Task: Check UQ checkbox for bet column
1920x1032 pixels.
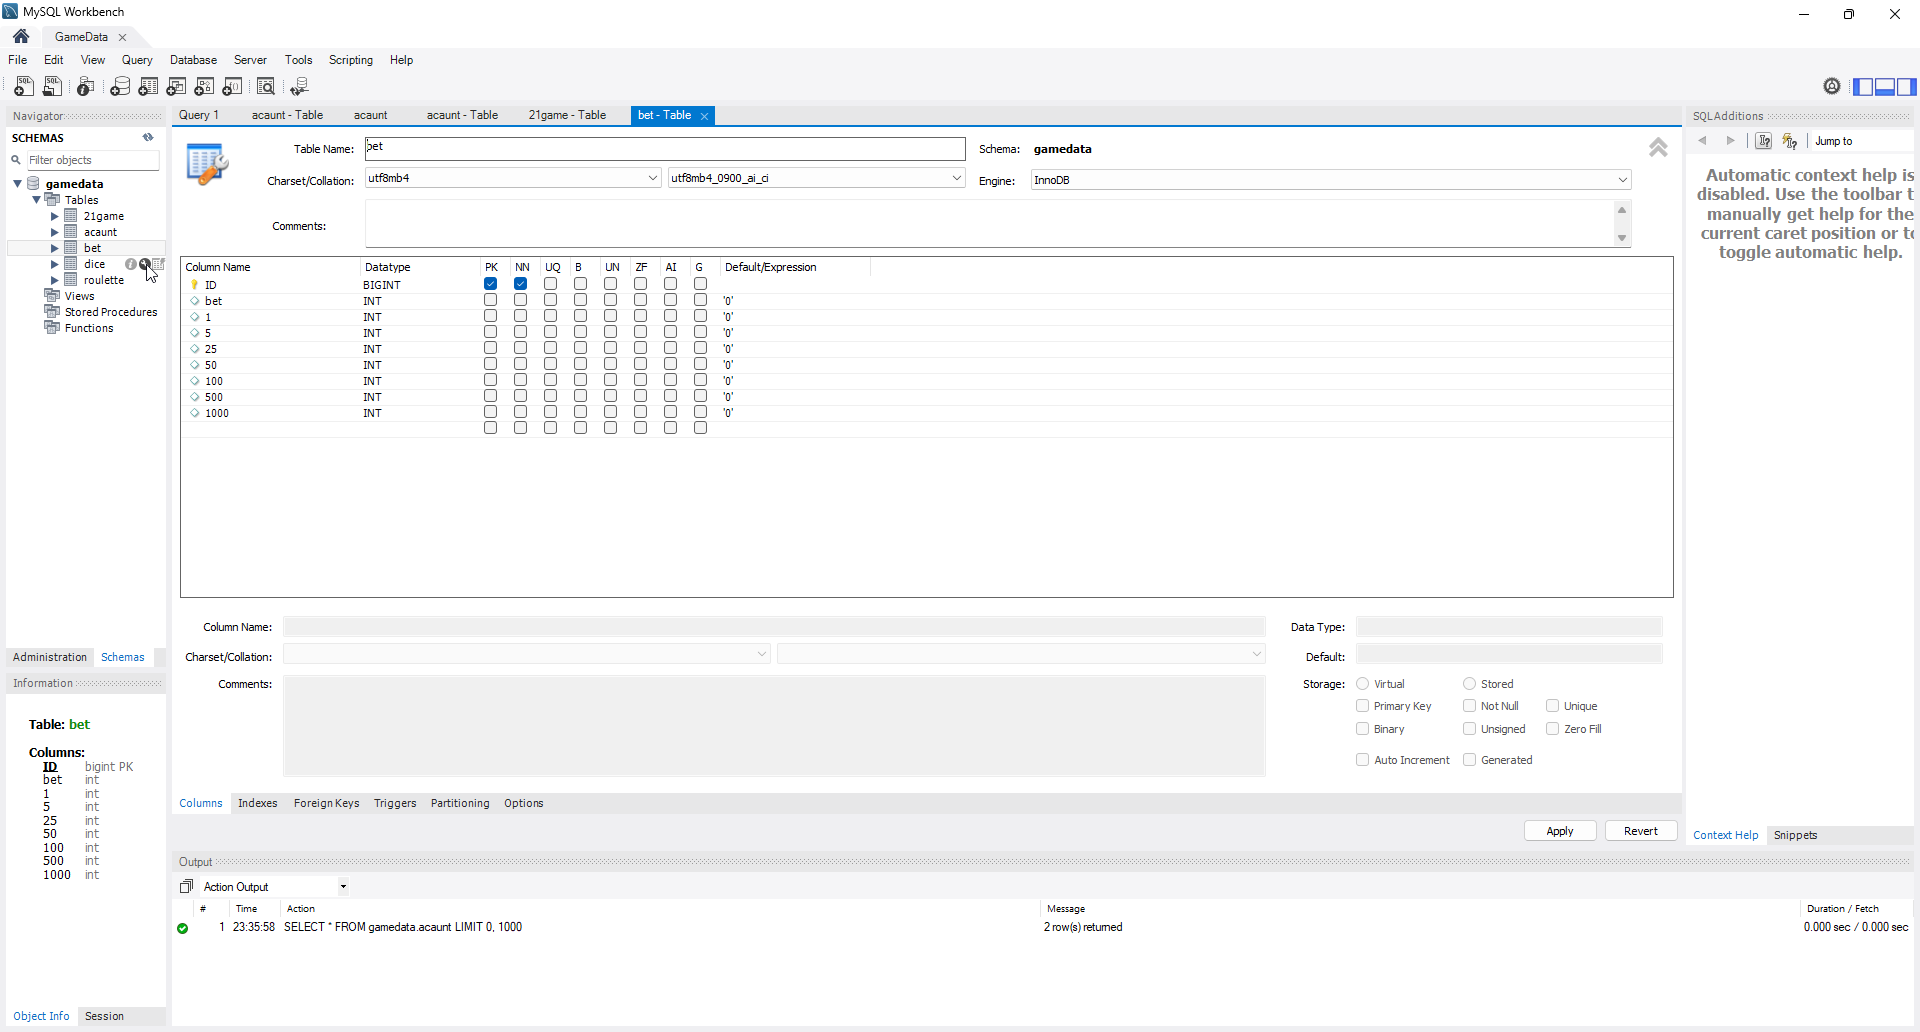Action: [x=550, y=300]
